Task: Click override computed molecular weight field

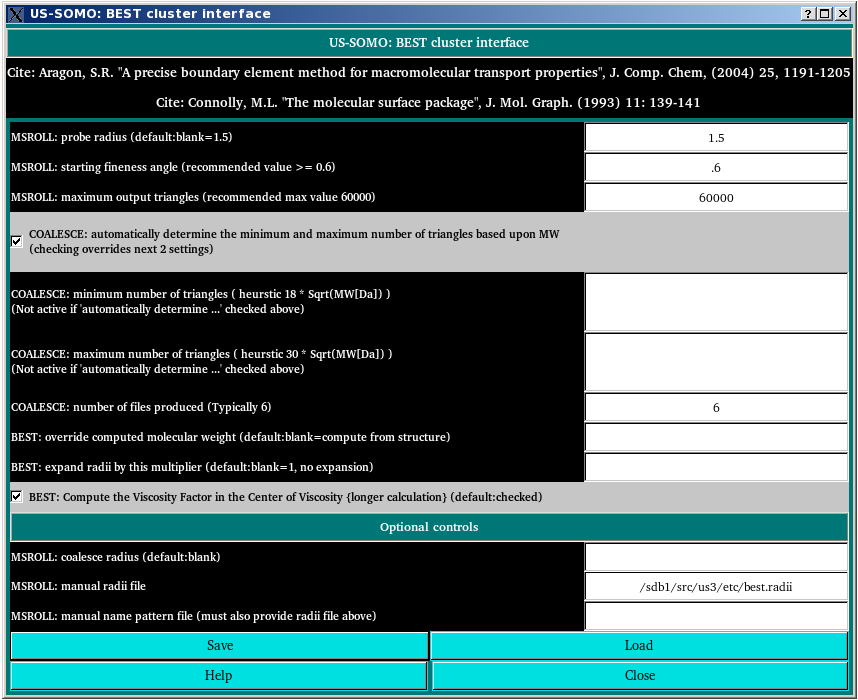Action: (x=716, y=438)
